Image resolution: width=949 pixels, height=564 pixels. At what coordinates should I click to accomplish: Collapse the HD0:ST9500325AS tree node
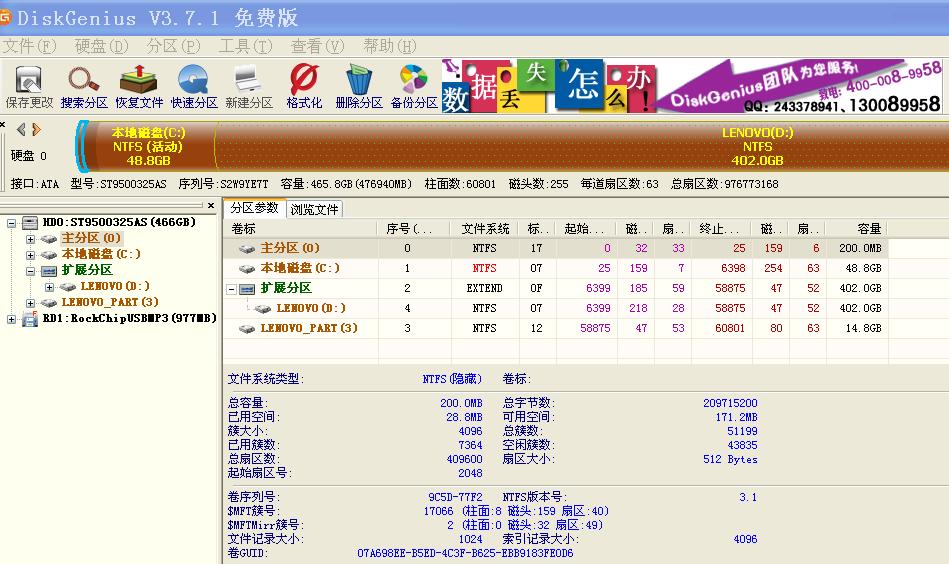(x=11, y=223)
